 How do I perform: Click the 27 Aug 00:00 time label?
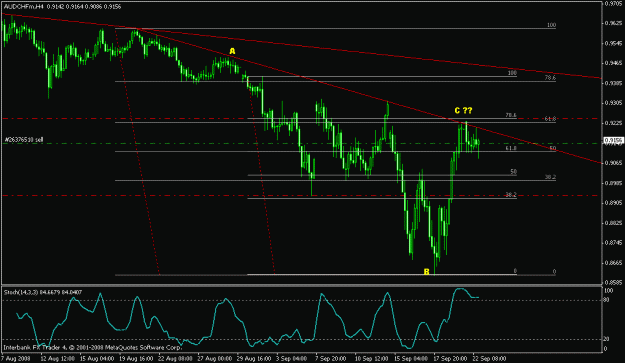pyautogui.click(x=215, y=358)
